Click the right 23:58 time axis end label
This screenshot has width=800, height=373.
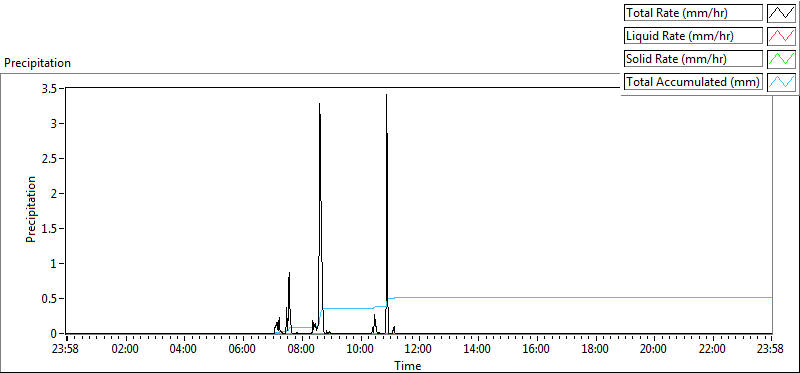pos(771,349)
